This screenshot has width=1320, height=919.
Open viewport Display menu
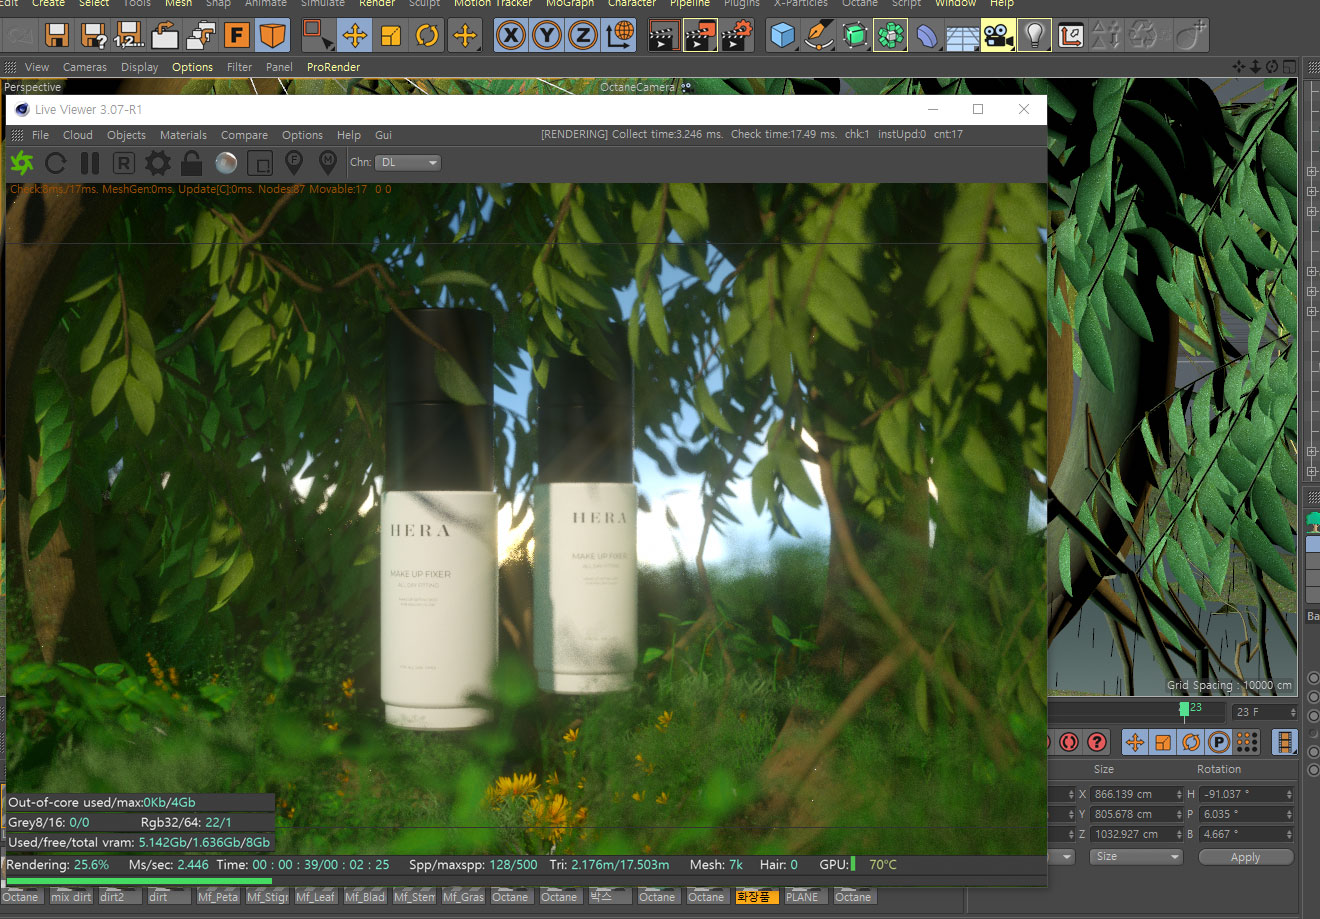pos(140,67)
